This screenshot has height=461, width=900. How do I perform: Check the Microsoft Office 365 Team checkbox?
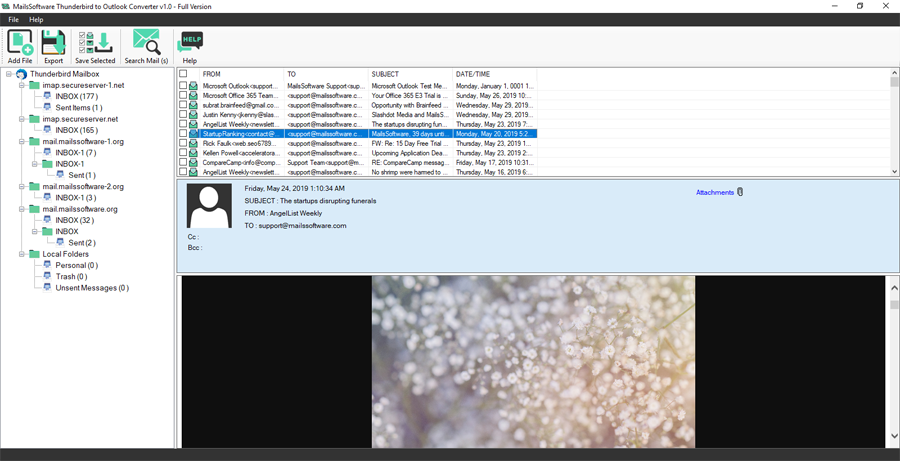(x=183, y=95)
